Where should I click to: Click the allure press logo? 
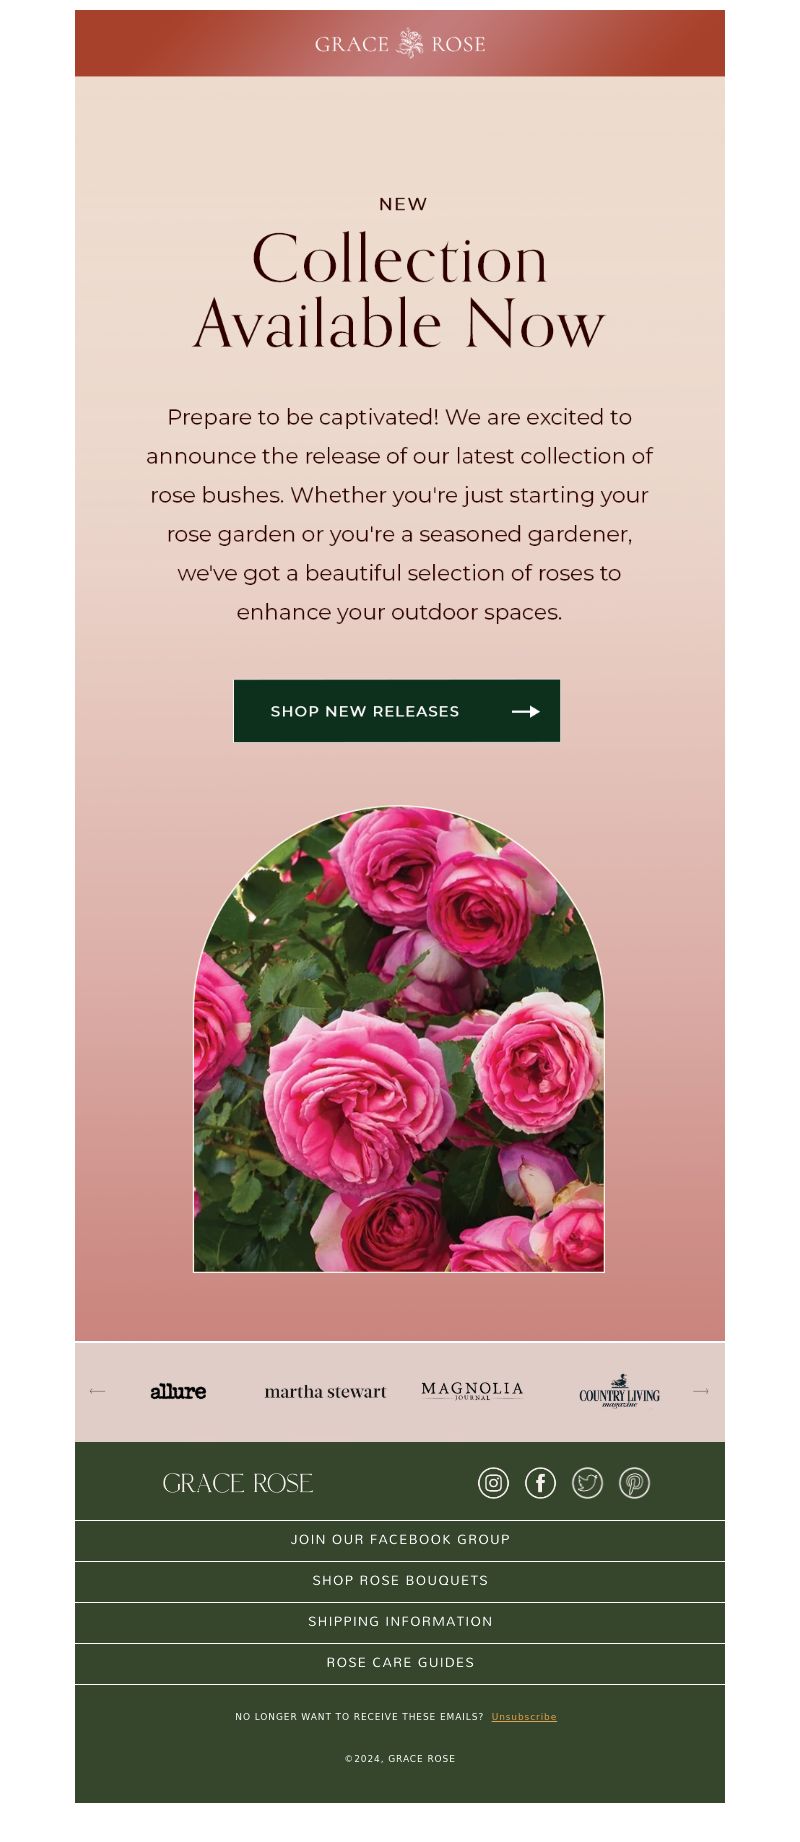[x=178, y=1391]
